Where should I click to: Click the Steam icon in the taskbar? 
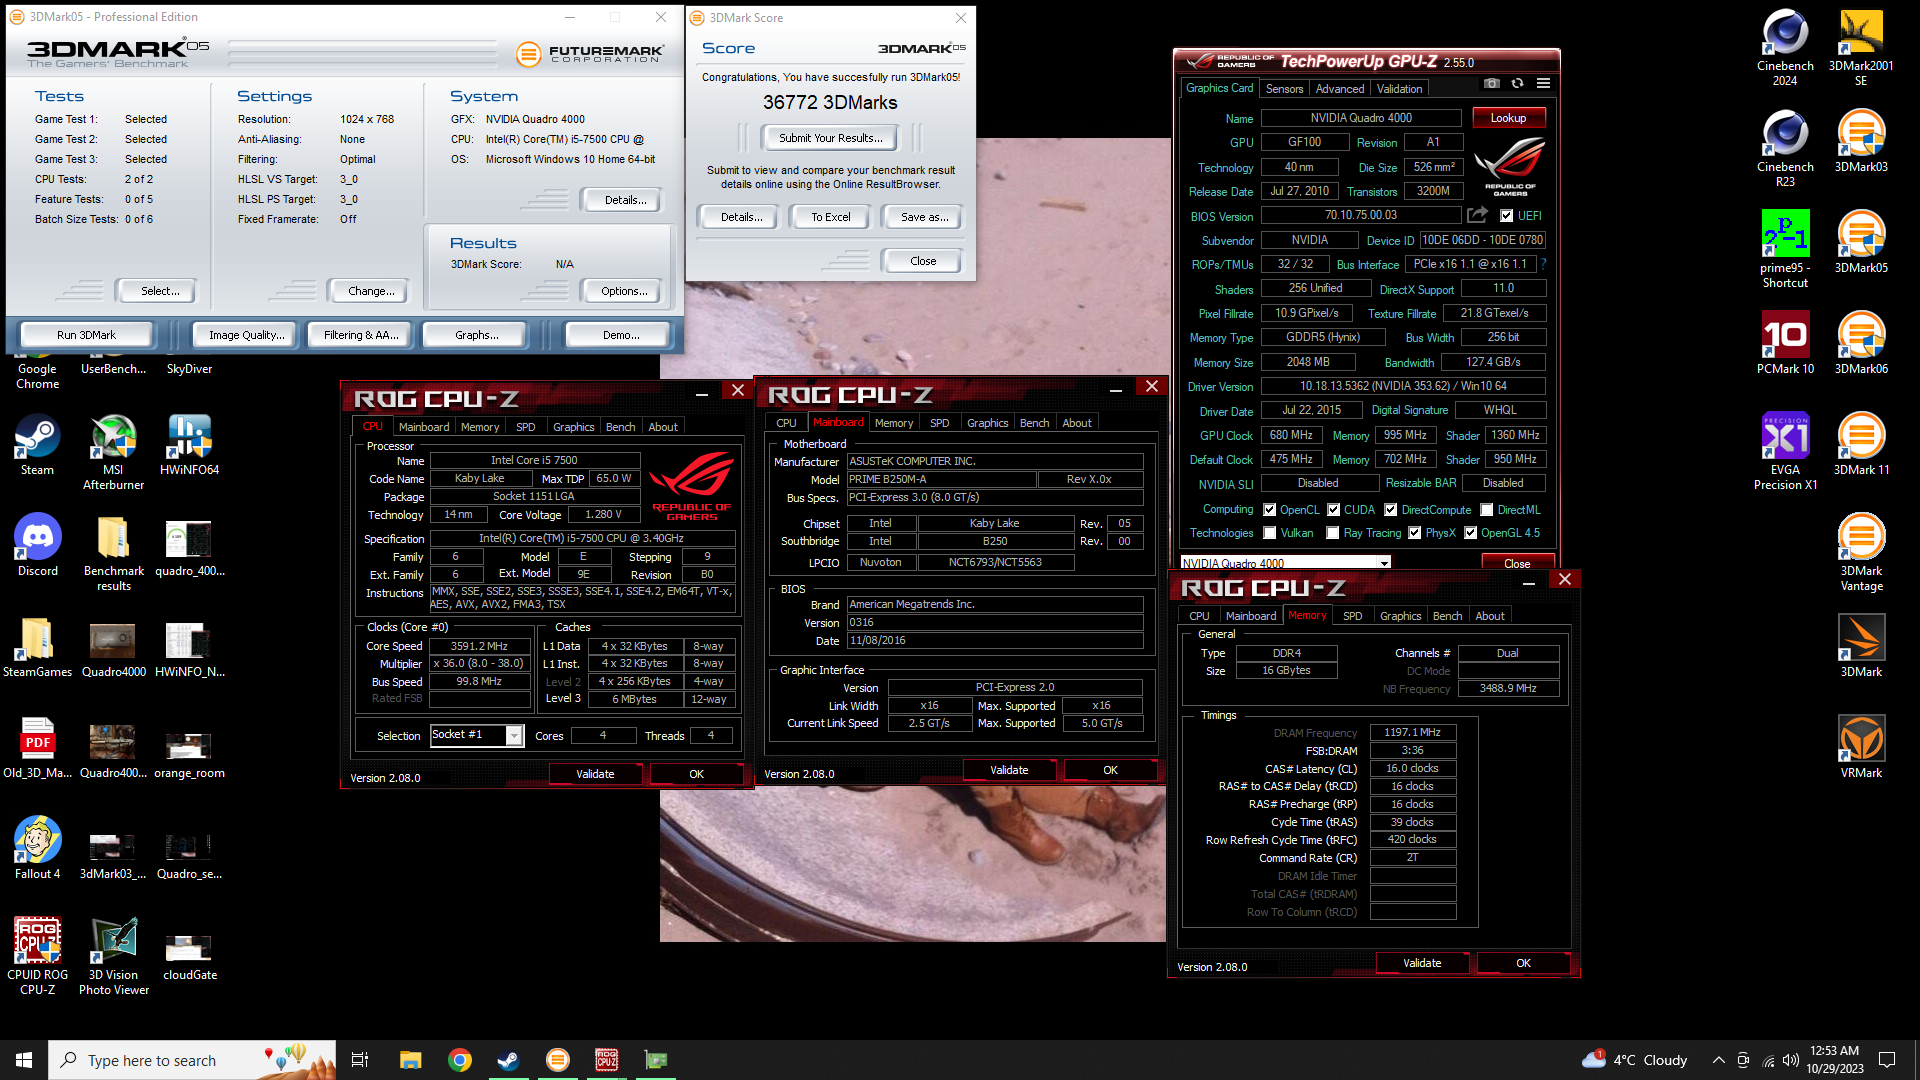[x=508, y=1060]
